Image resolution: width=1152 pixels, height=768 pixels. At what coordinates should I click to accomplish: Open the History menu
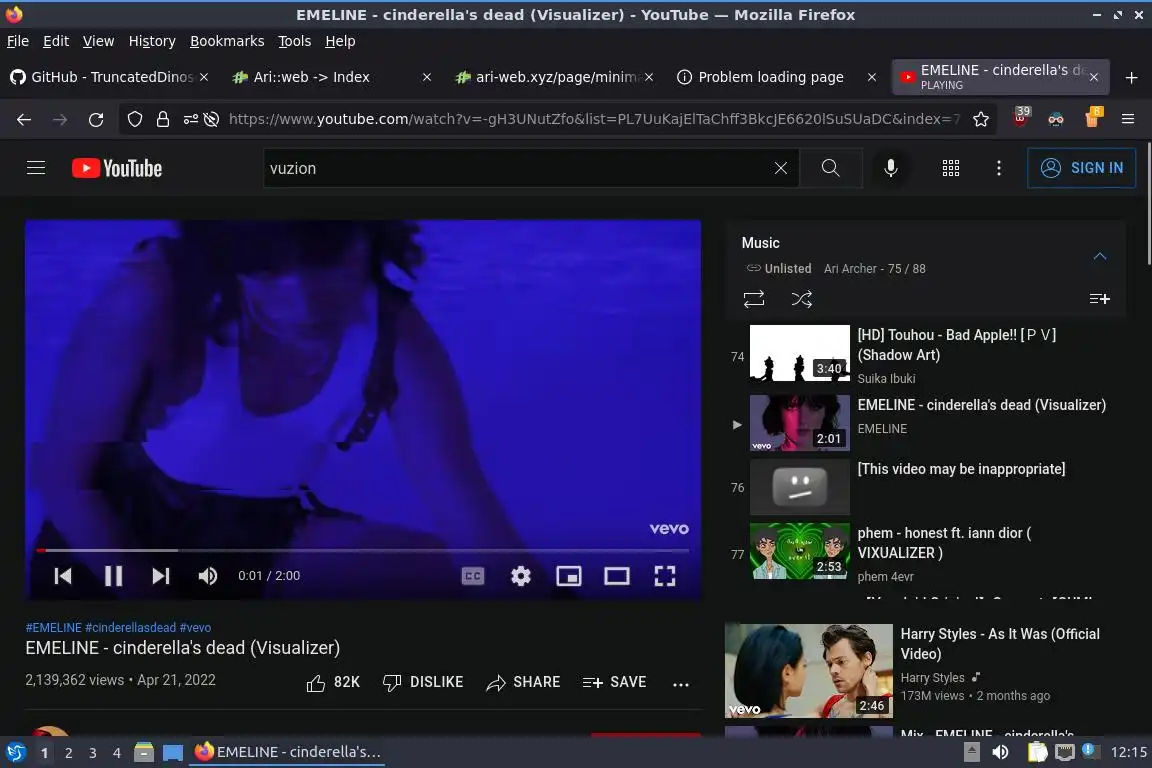(152, 41)
